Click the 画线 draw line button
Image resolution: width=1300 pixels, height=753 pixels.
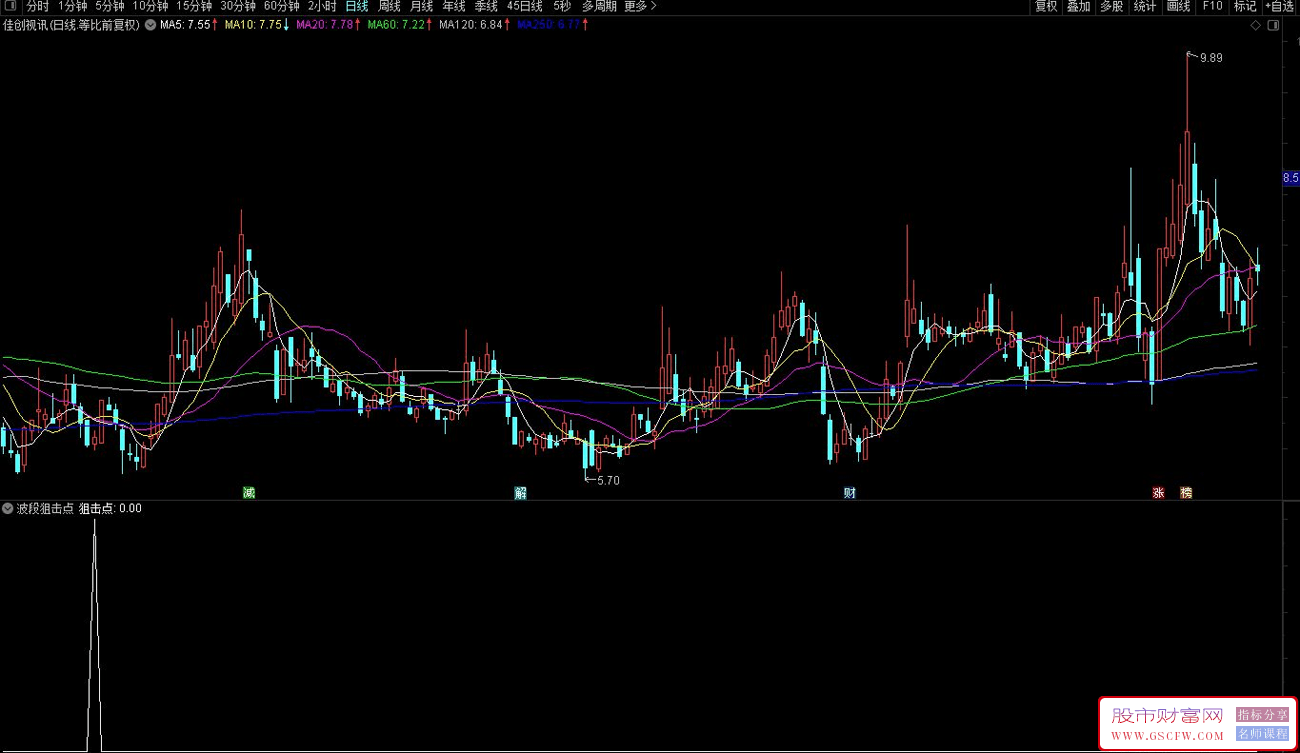[1179, 6]
